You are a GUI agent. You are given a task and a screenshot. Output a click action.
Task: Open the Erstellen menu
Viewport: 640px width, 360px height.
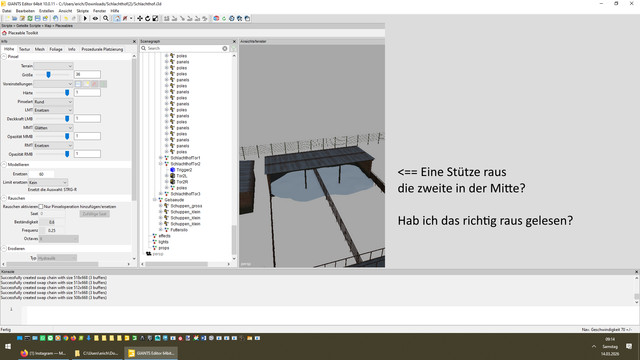pyautogui.click(x=47, y=11)
